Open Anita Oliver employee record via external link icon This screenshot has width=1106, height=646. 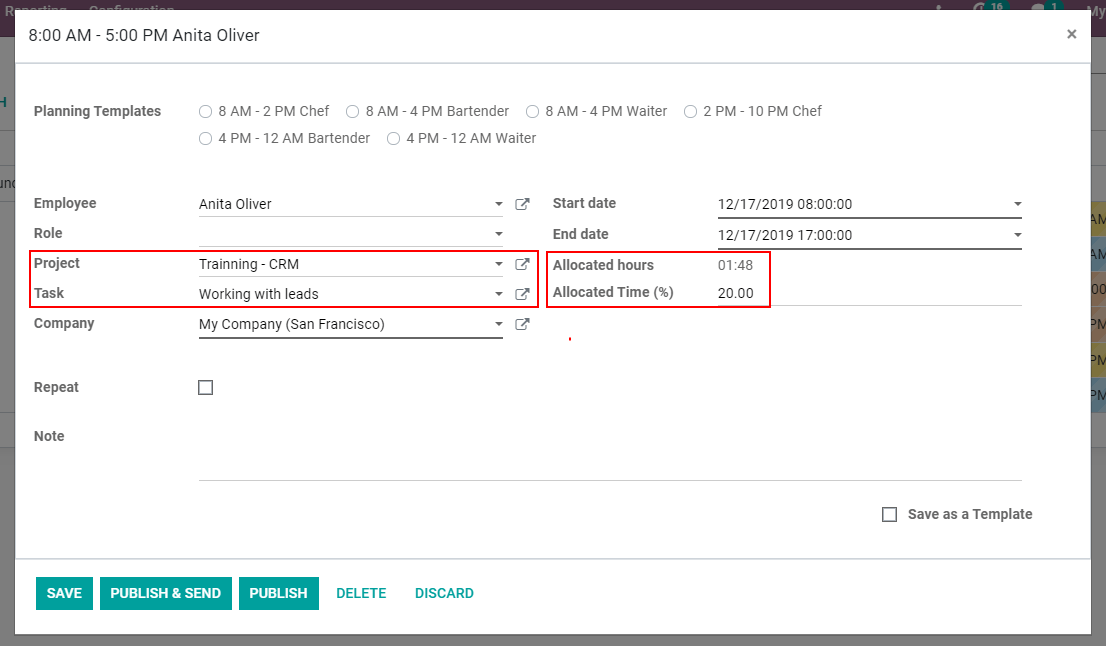[522, 204]
